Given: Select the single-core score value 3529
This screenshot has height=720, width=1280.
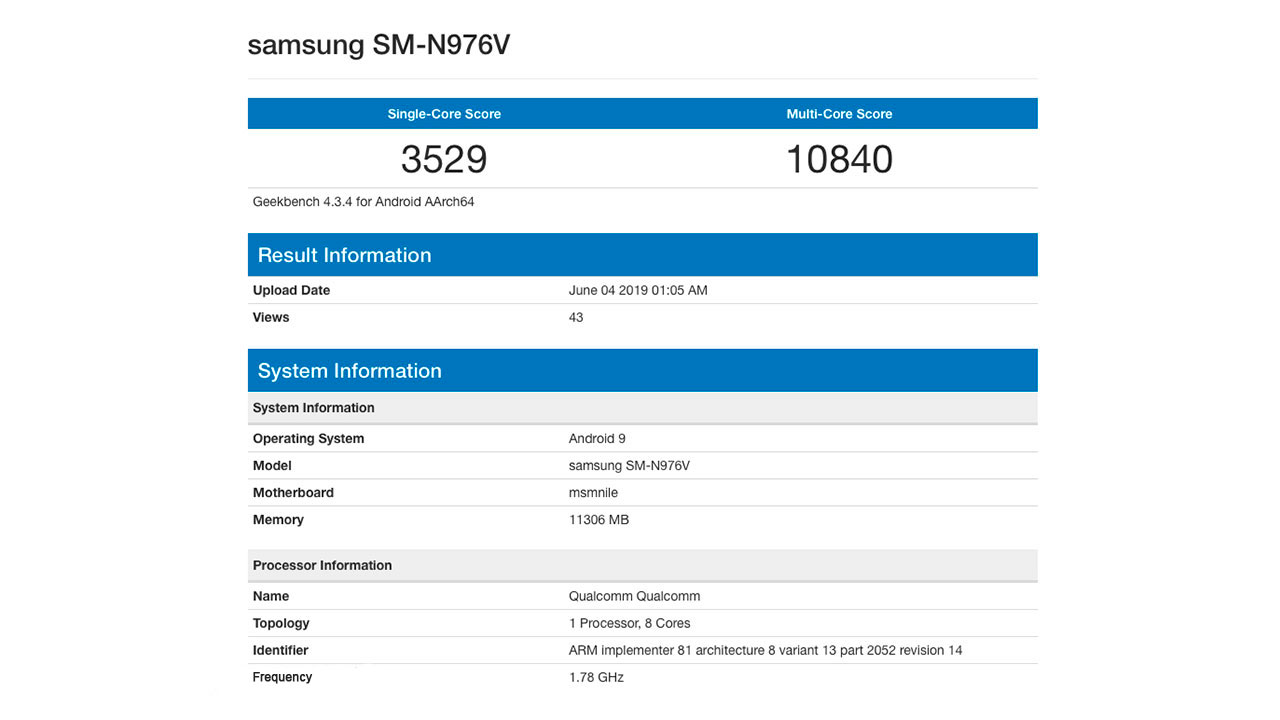Looking at the screenshot, I should pyautogui.click(x=444, y=159).
